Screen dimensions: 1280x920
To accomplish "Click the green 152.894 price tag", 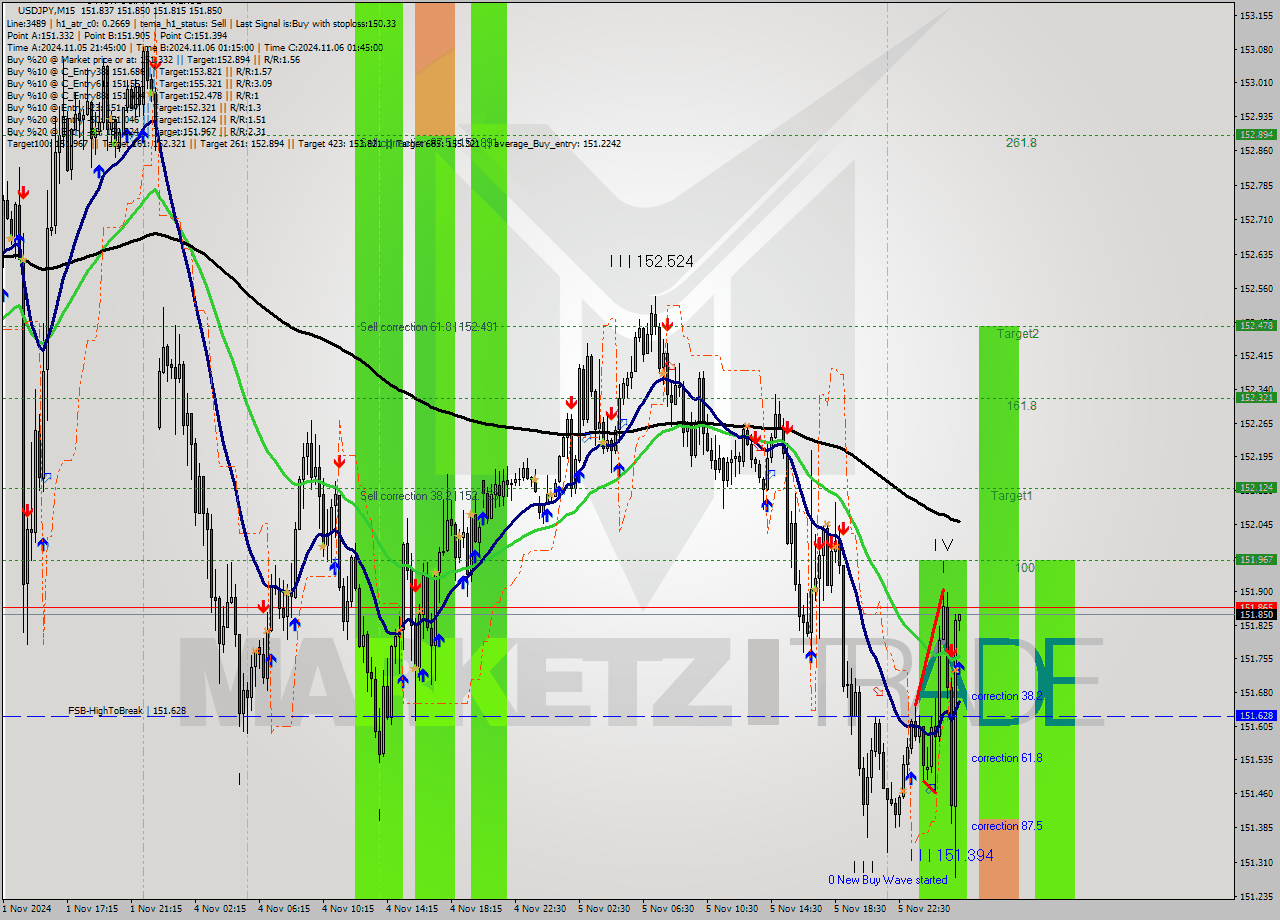I will click(x=1256, y=134).
